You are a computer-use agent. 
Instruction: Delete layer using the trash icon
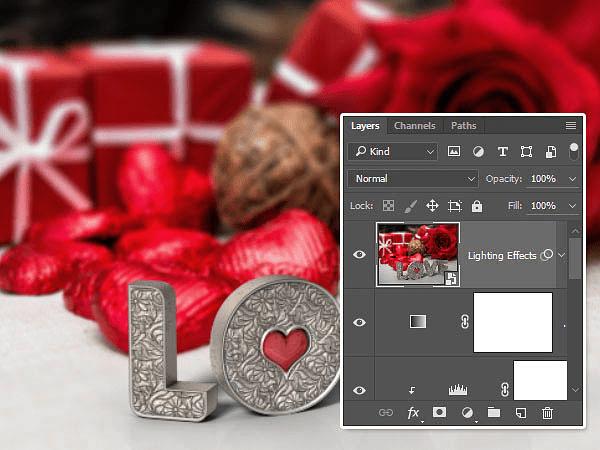(x=547, y=413)
